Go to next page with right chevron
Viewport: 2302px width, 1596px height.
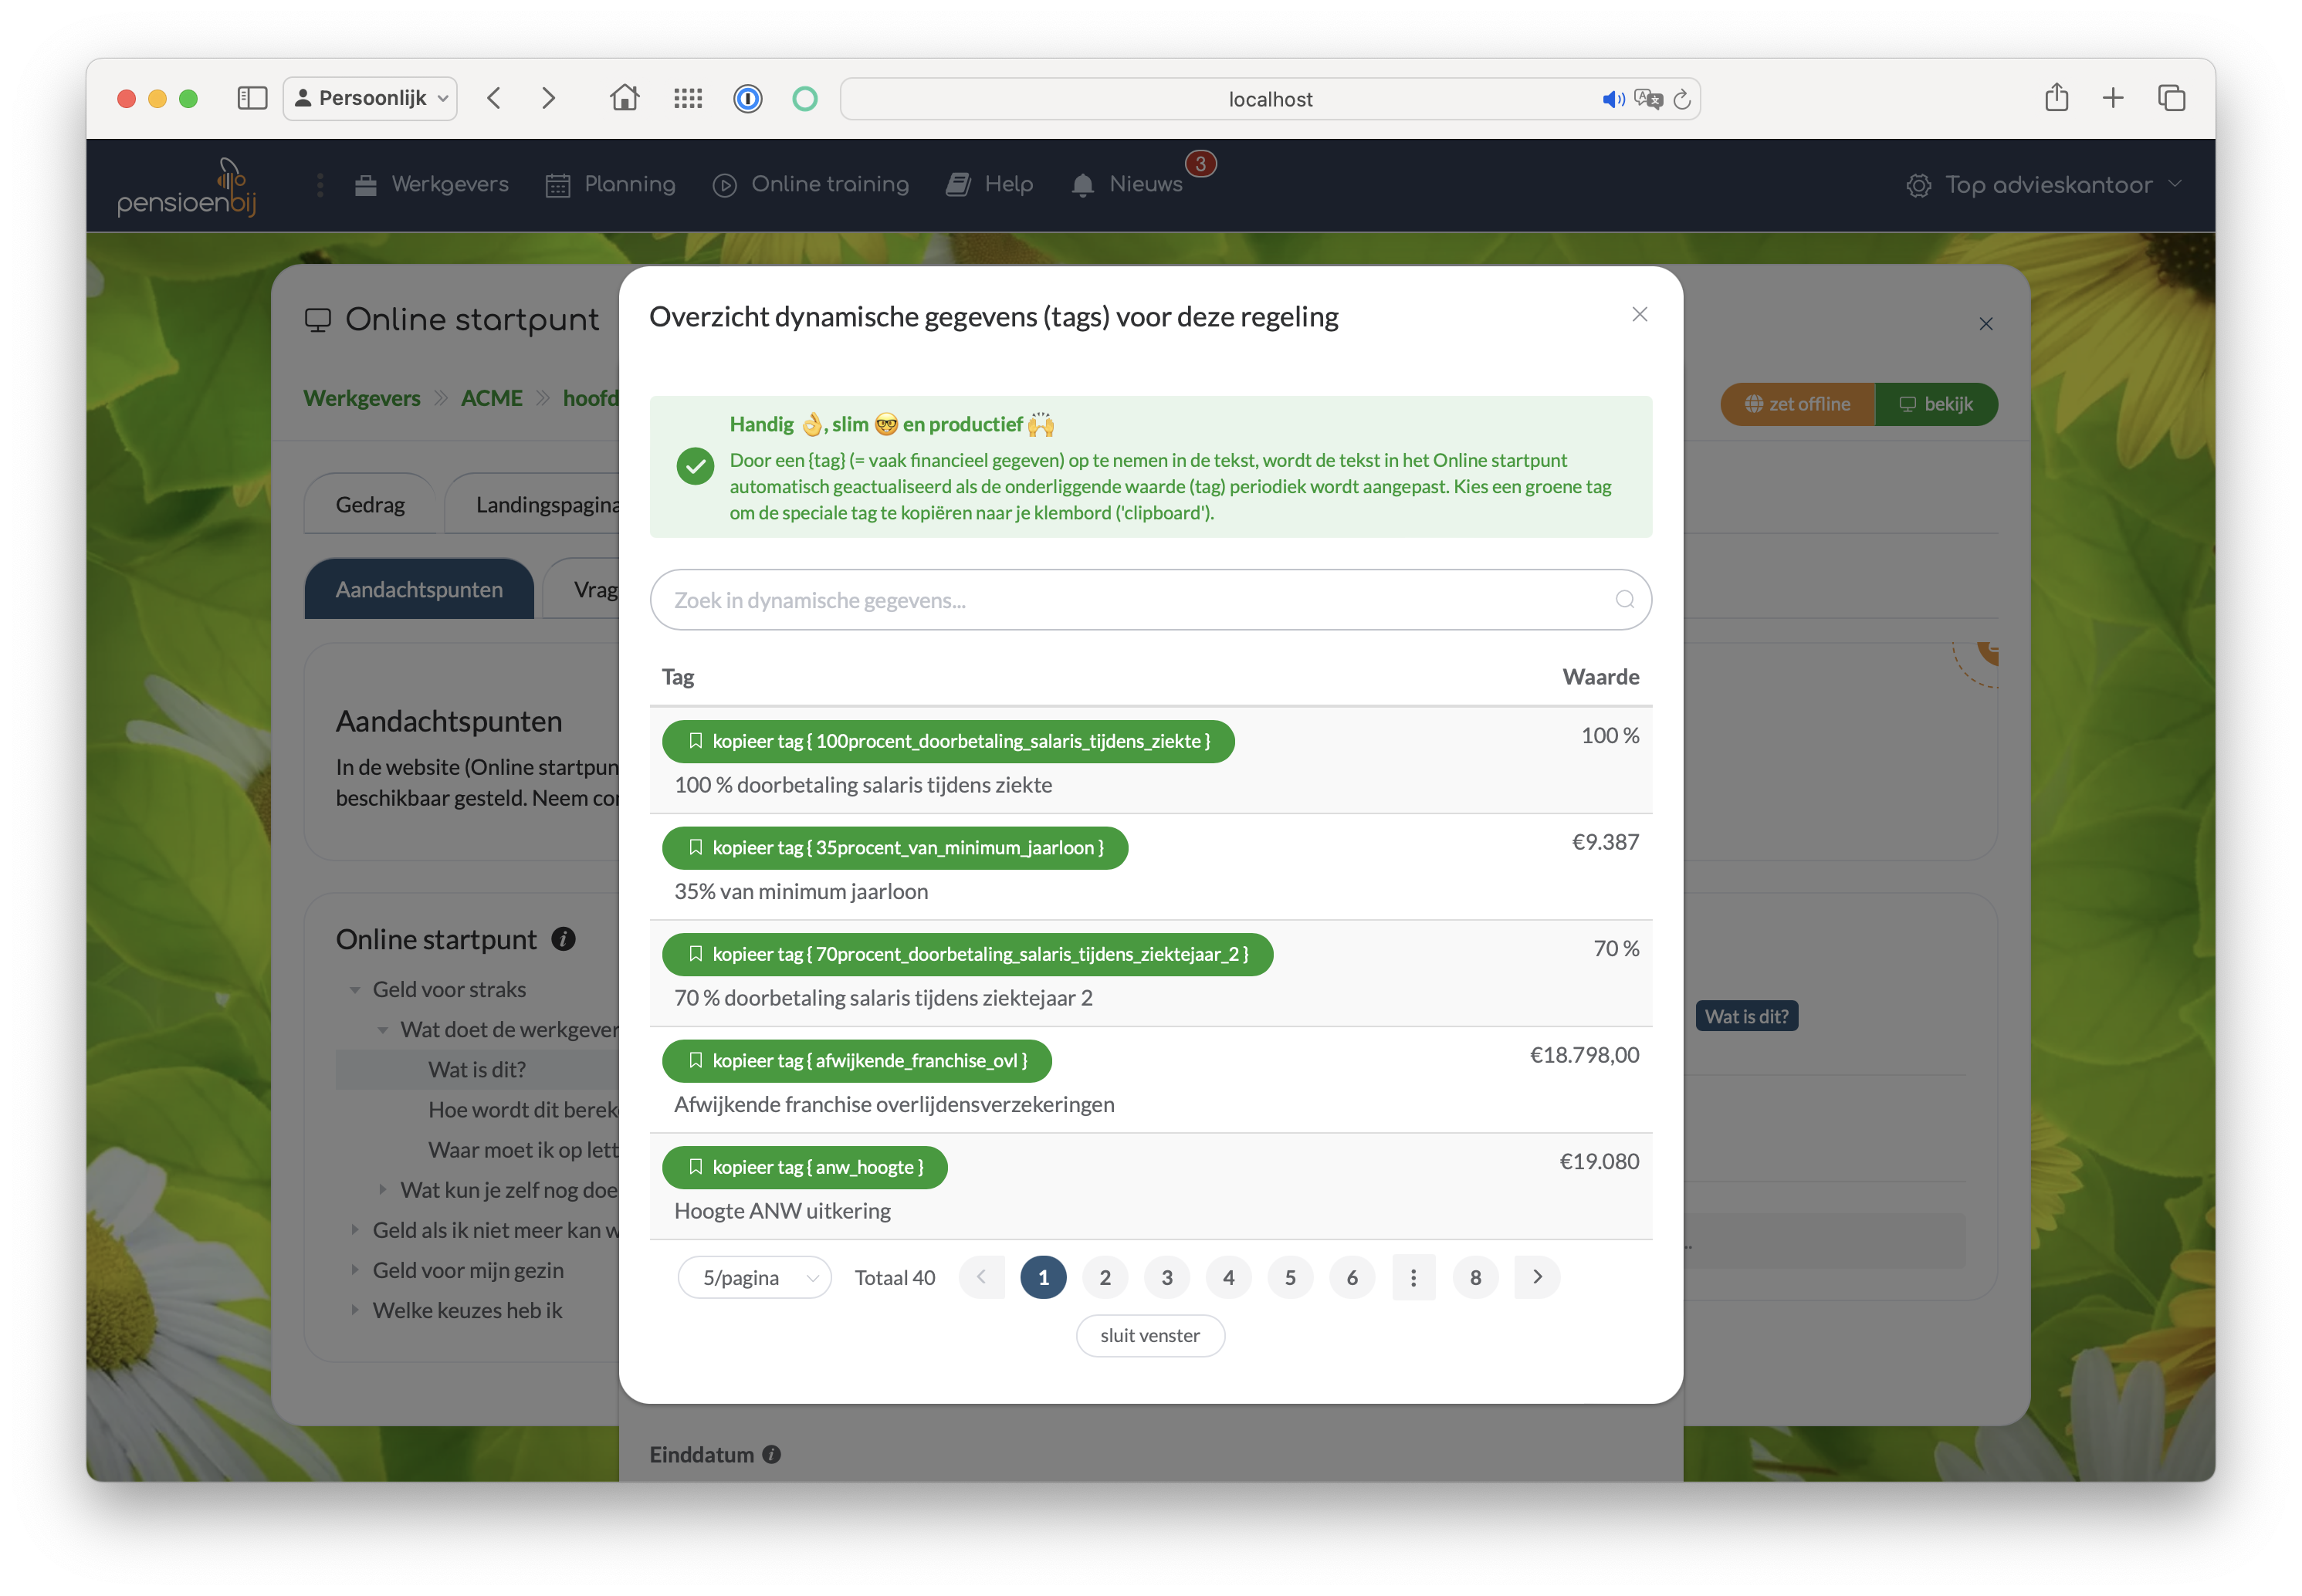(1538, 1277)
